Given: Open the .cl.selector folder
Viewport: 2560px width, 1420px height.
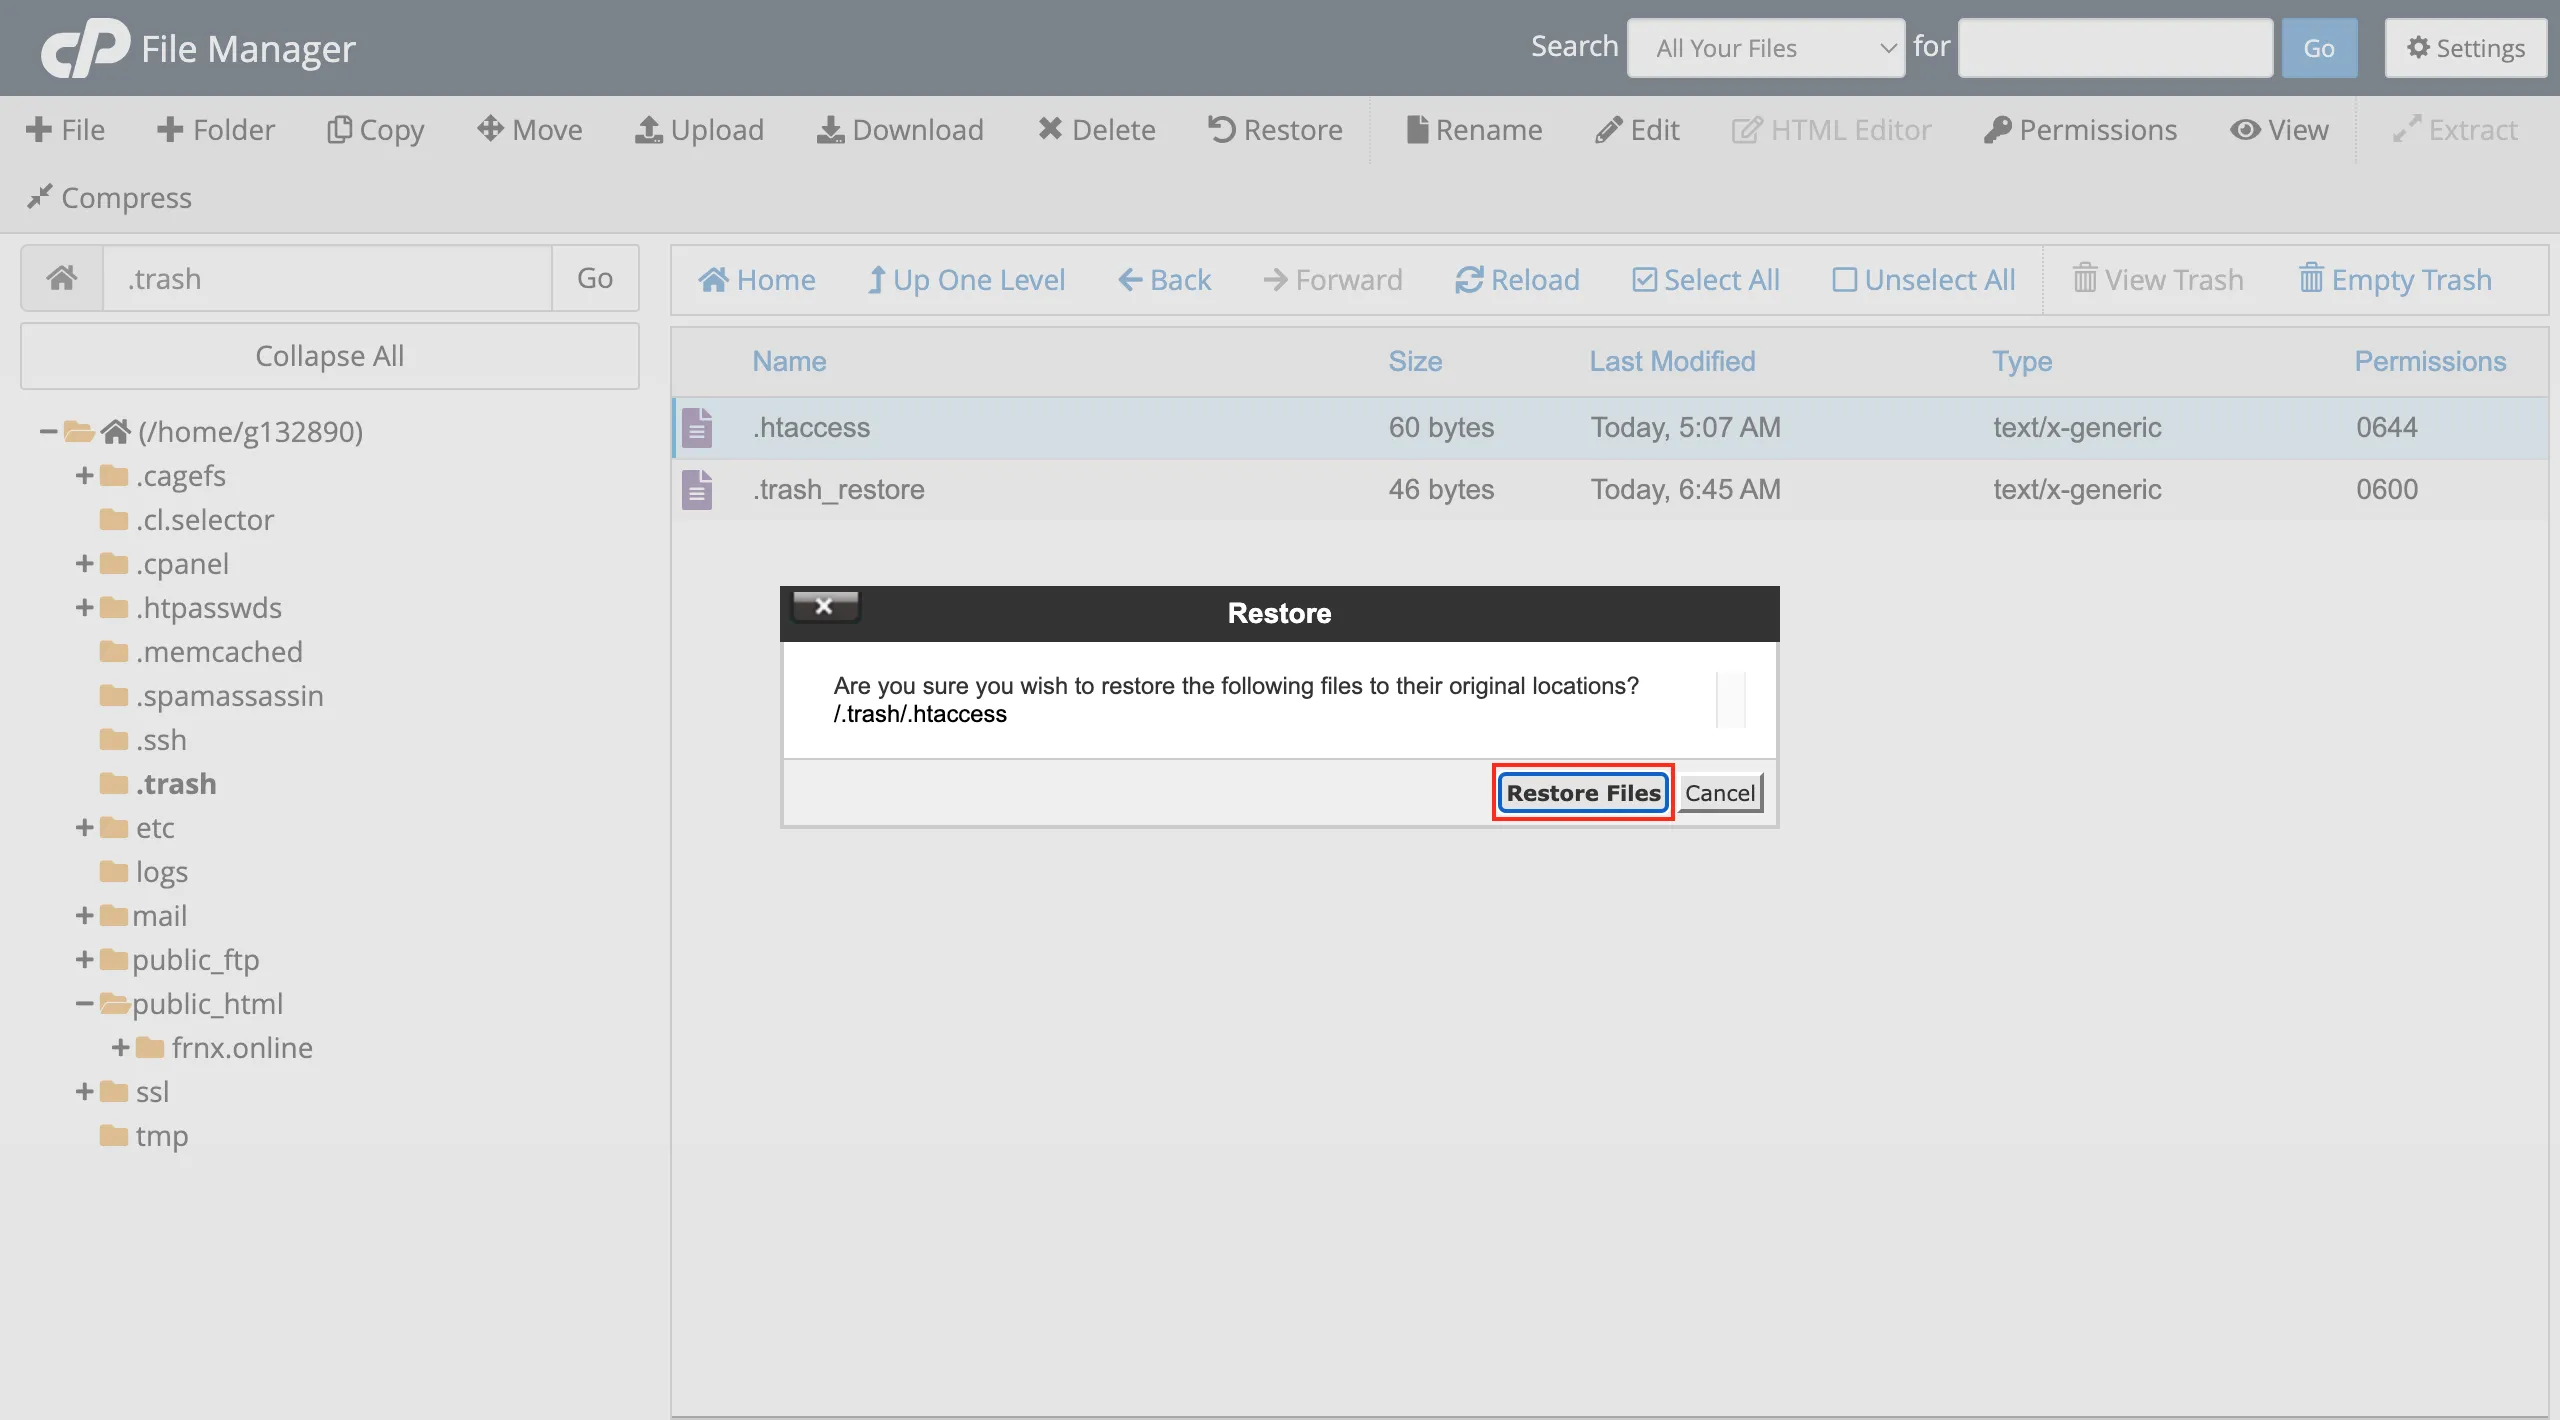Looking at the screenshot, I should 187,519.
